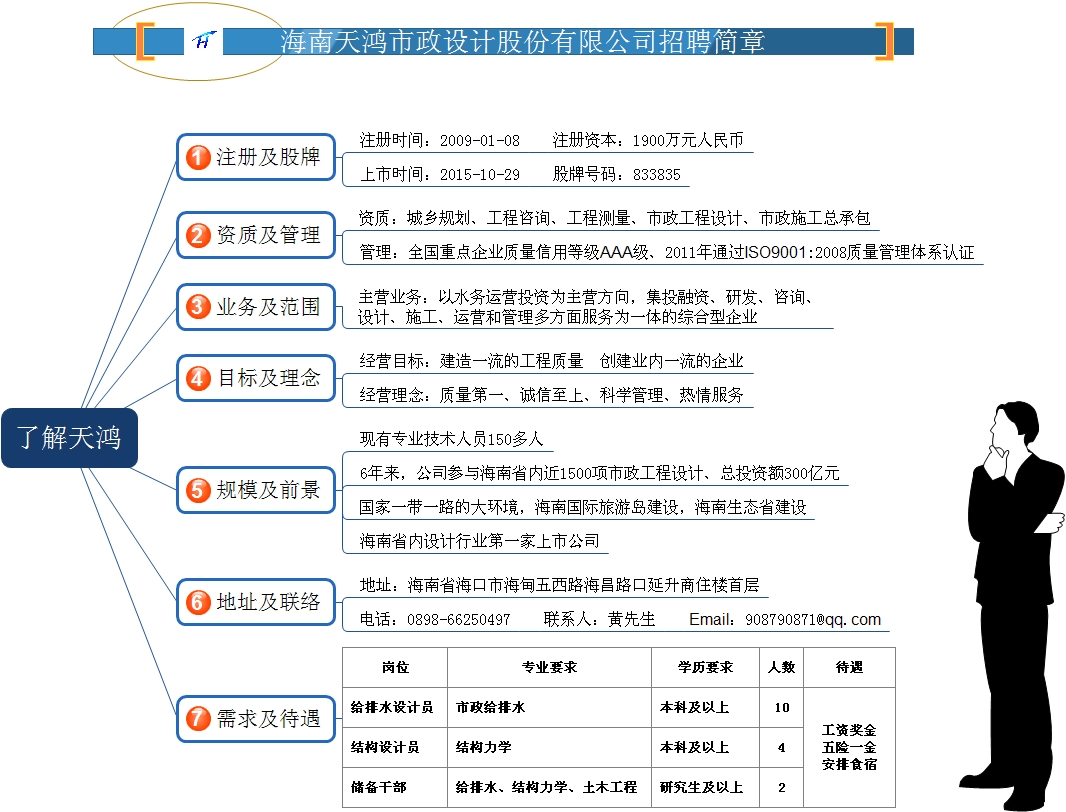Select the 了解天鸿 root node
The image size is (1066, 812).
68,438
